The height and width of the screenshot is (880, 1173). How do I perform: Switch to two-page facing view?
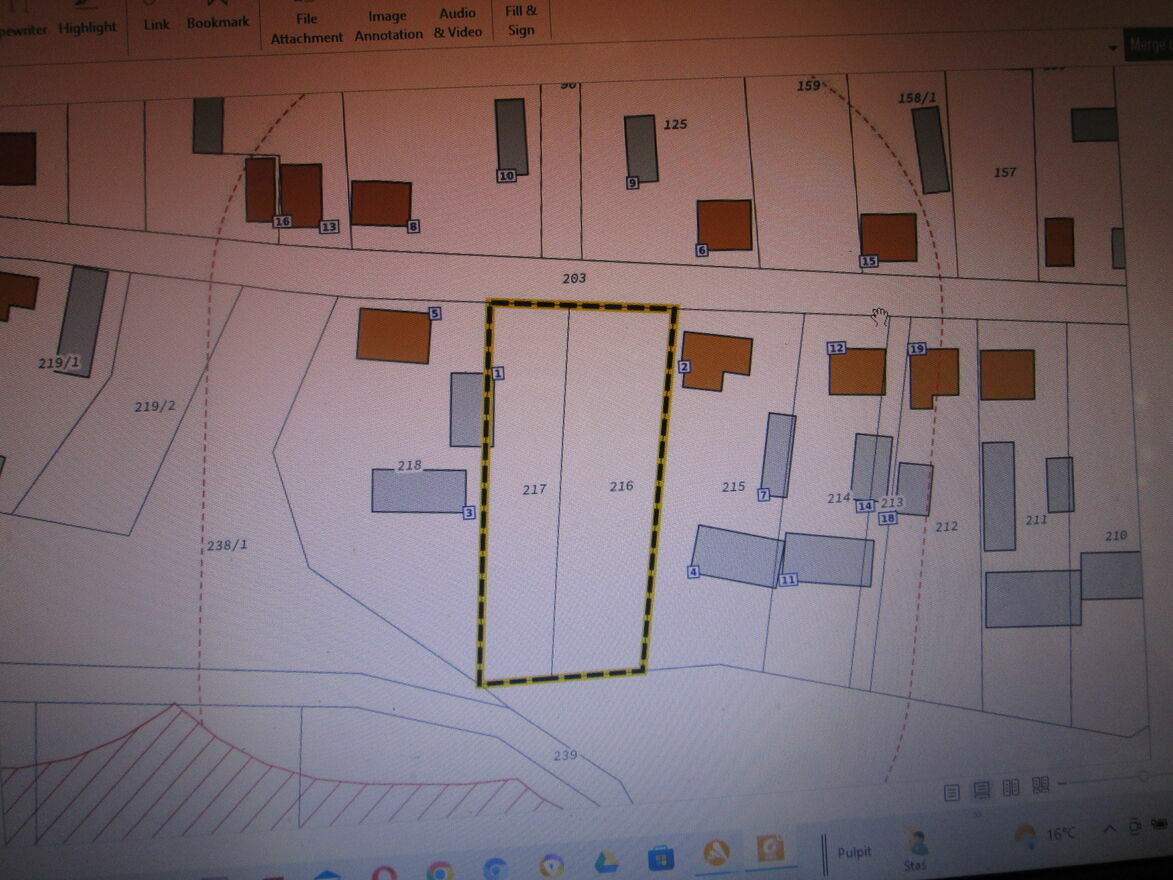point(1010,787)
